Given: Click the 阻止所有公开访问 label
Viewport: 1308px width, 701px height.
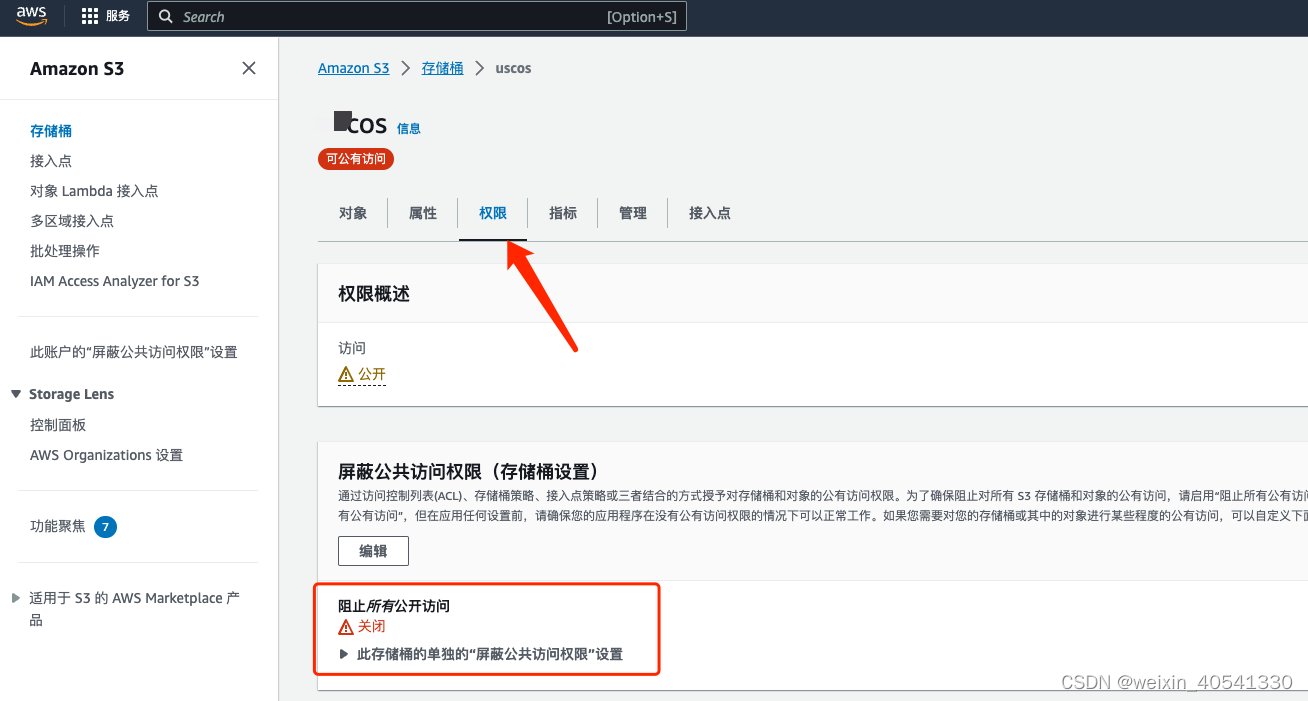Looking at the screenshot, I should click(x=394, y=606).
